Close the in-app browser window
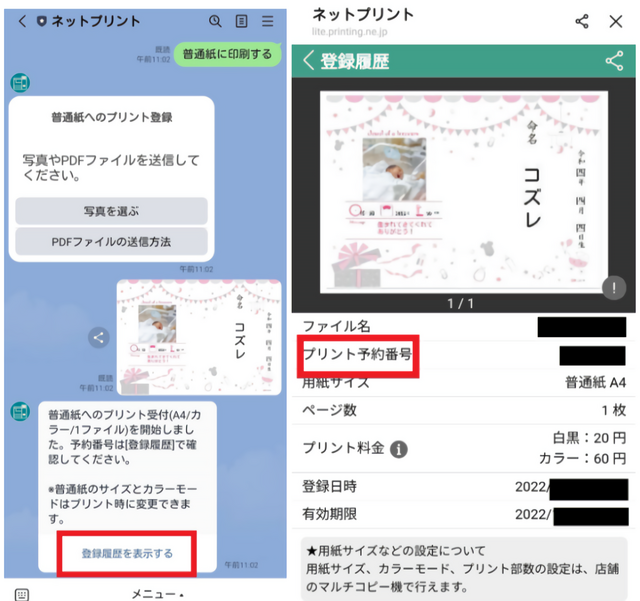Viewport: 640px width, 601px height. [x=615, y=21]
